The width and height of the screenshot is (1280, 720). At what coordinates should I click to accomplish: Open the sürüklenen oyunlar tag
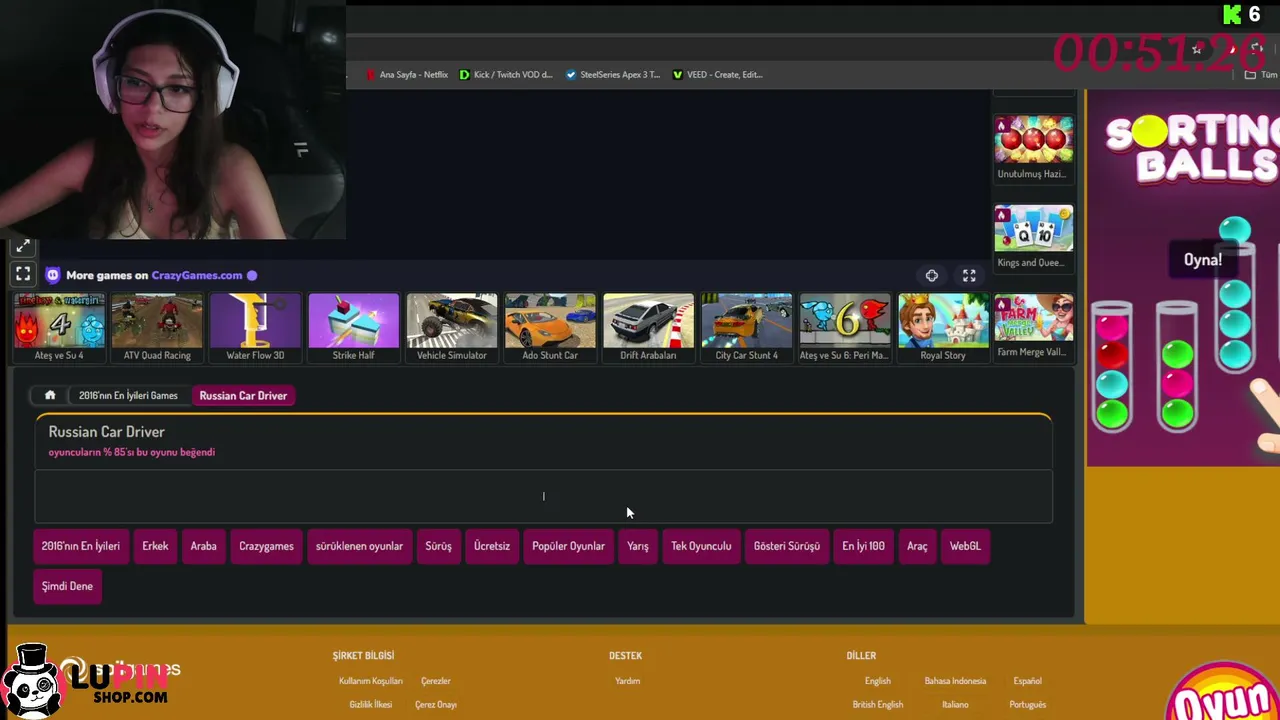[x=359, y=546]
